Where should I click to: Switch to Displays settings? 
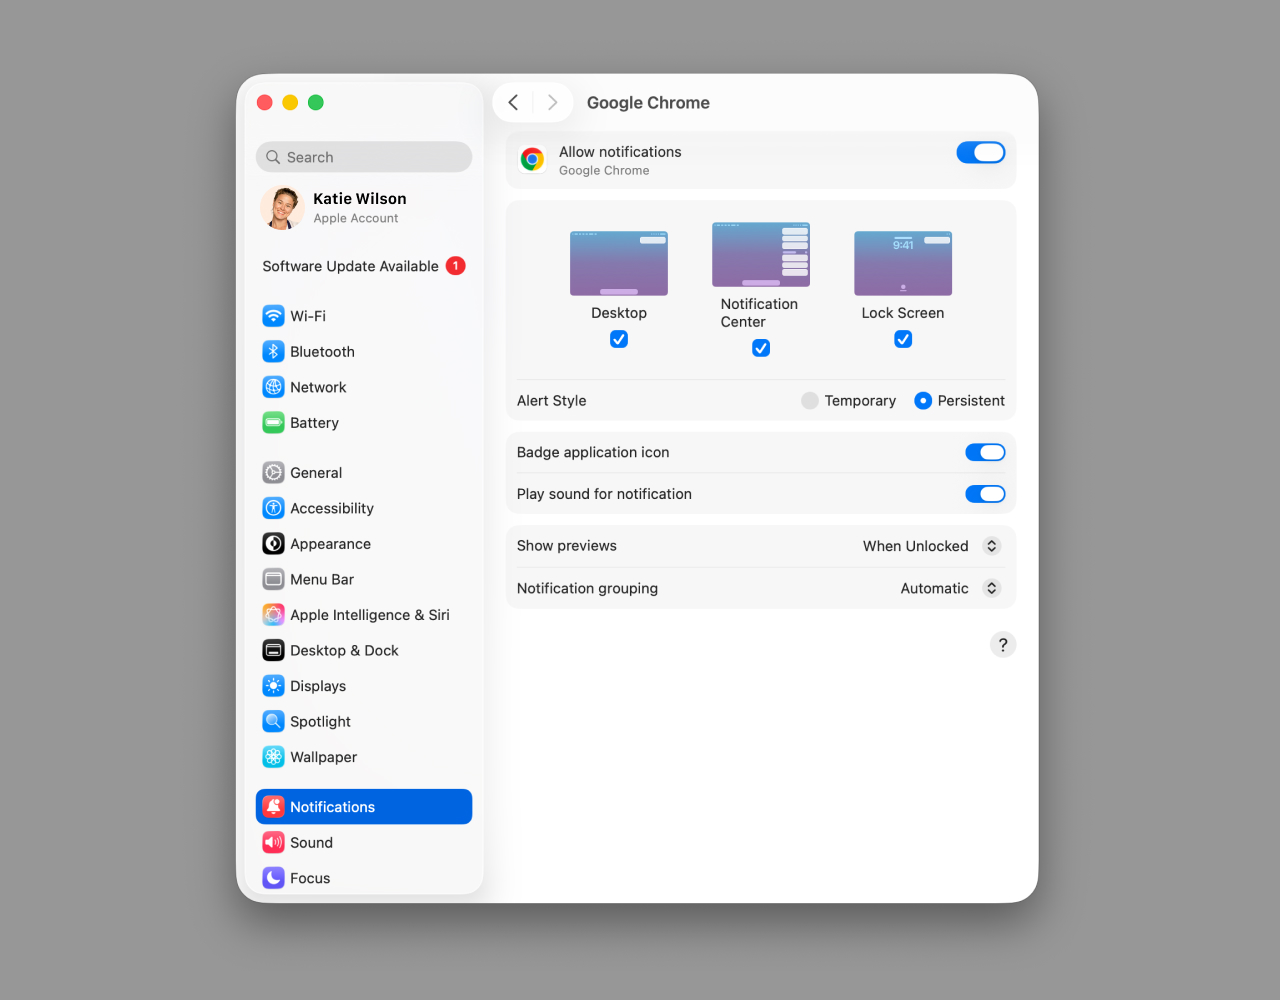tap(364, 686)
